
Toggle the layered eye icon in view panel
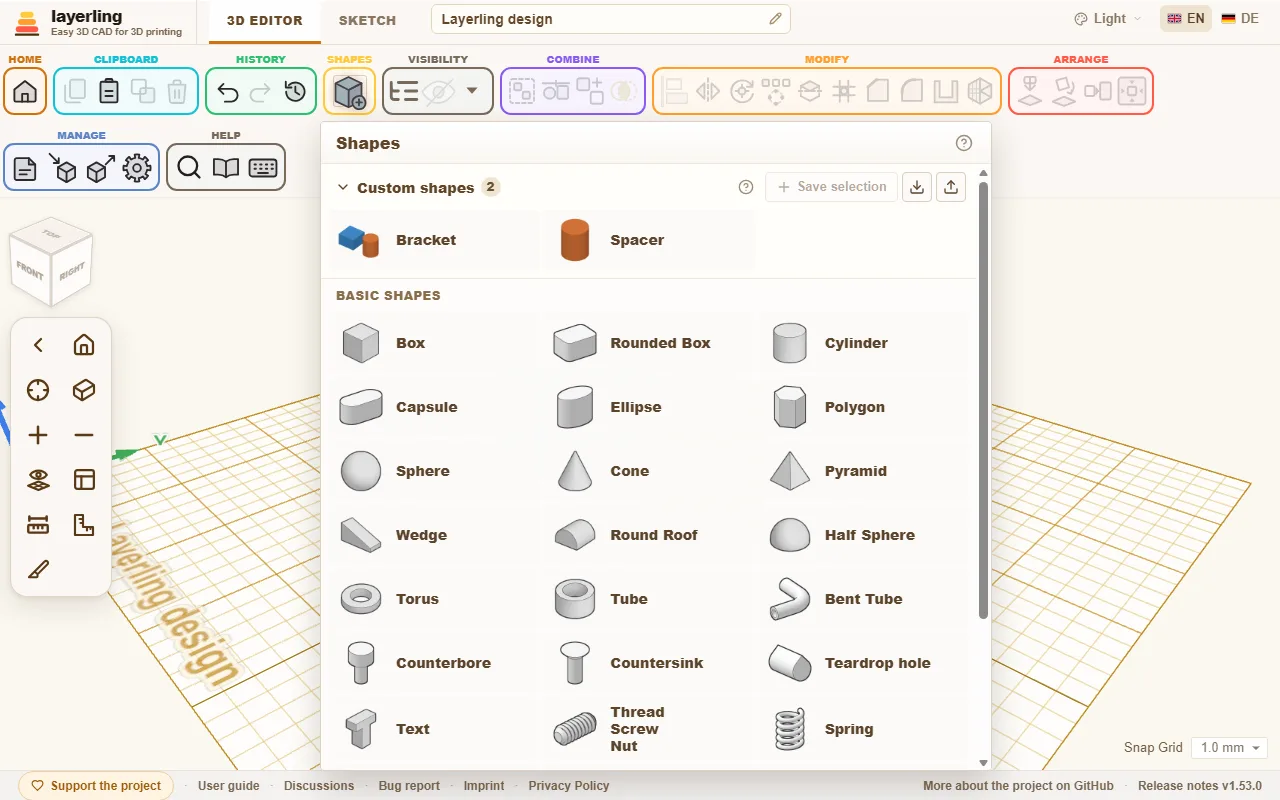coord(38,480)
